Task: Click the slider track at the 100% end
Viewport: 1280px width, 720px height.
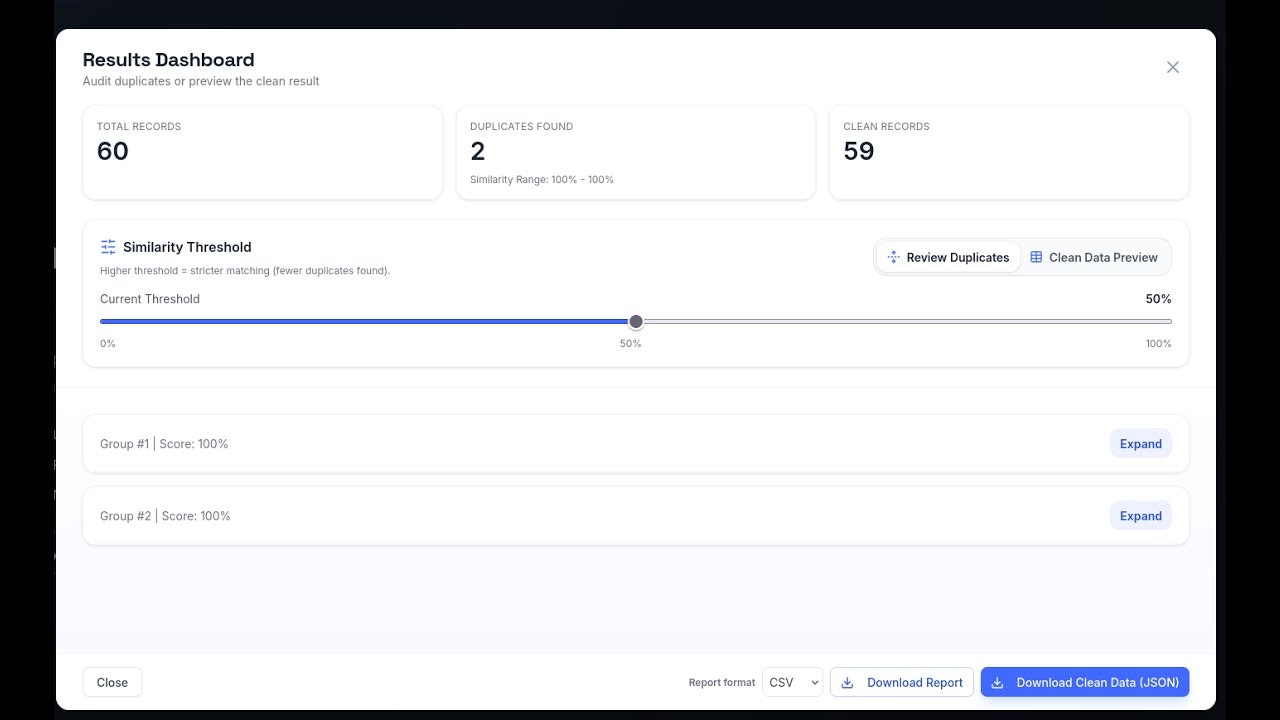Action: (x=1165, y=321)
